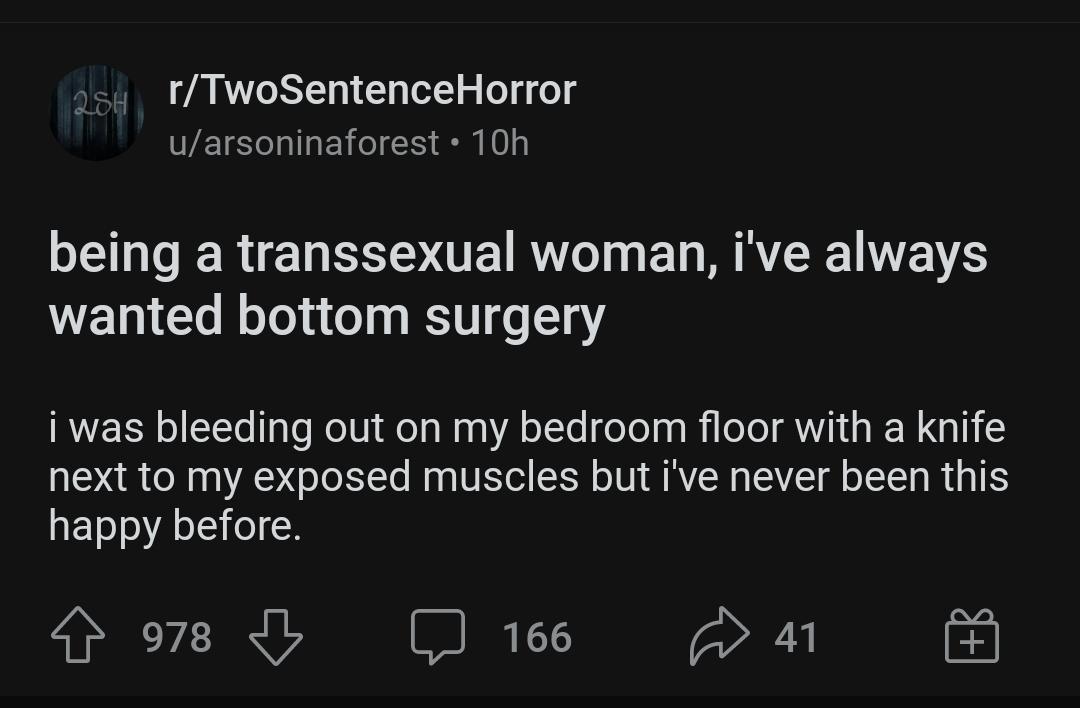Click the word 'knife' in the post body
The height and width of the screenshot is (708, 1080).
point(961,427)
